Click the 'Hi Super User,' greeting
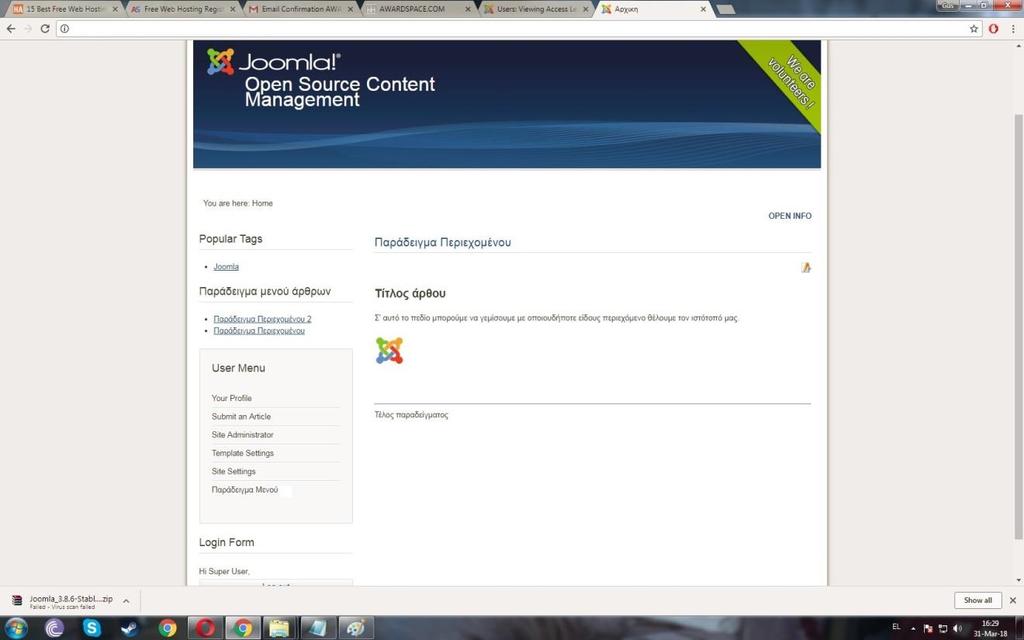This screenshot has height=640, width=1024. point(224,571)
